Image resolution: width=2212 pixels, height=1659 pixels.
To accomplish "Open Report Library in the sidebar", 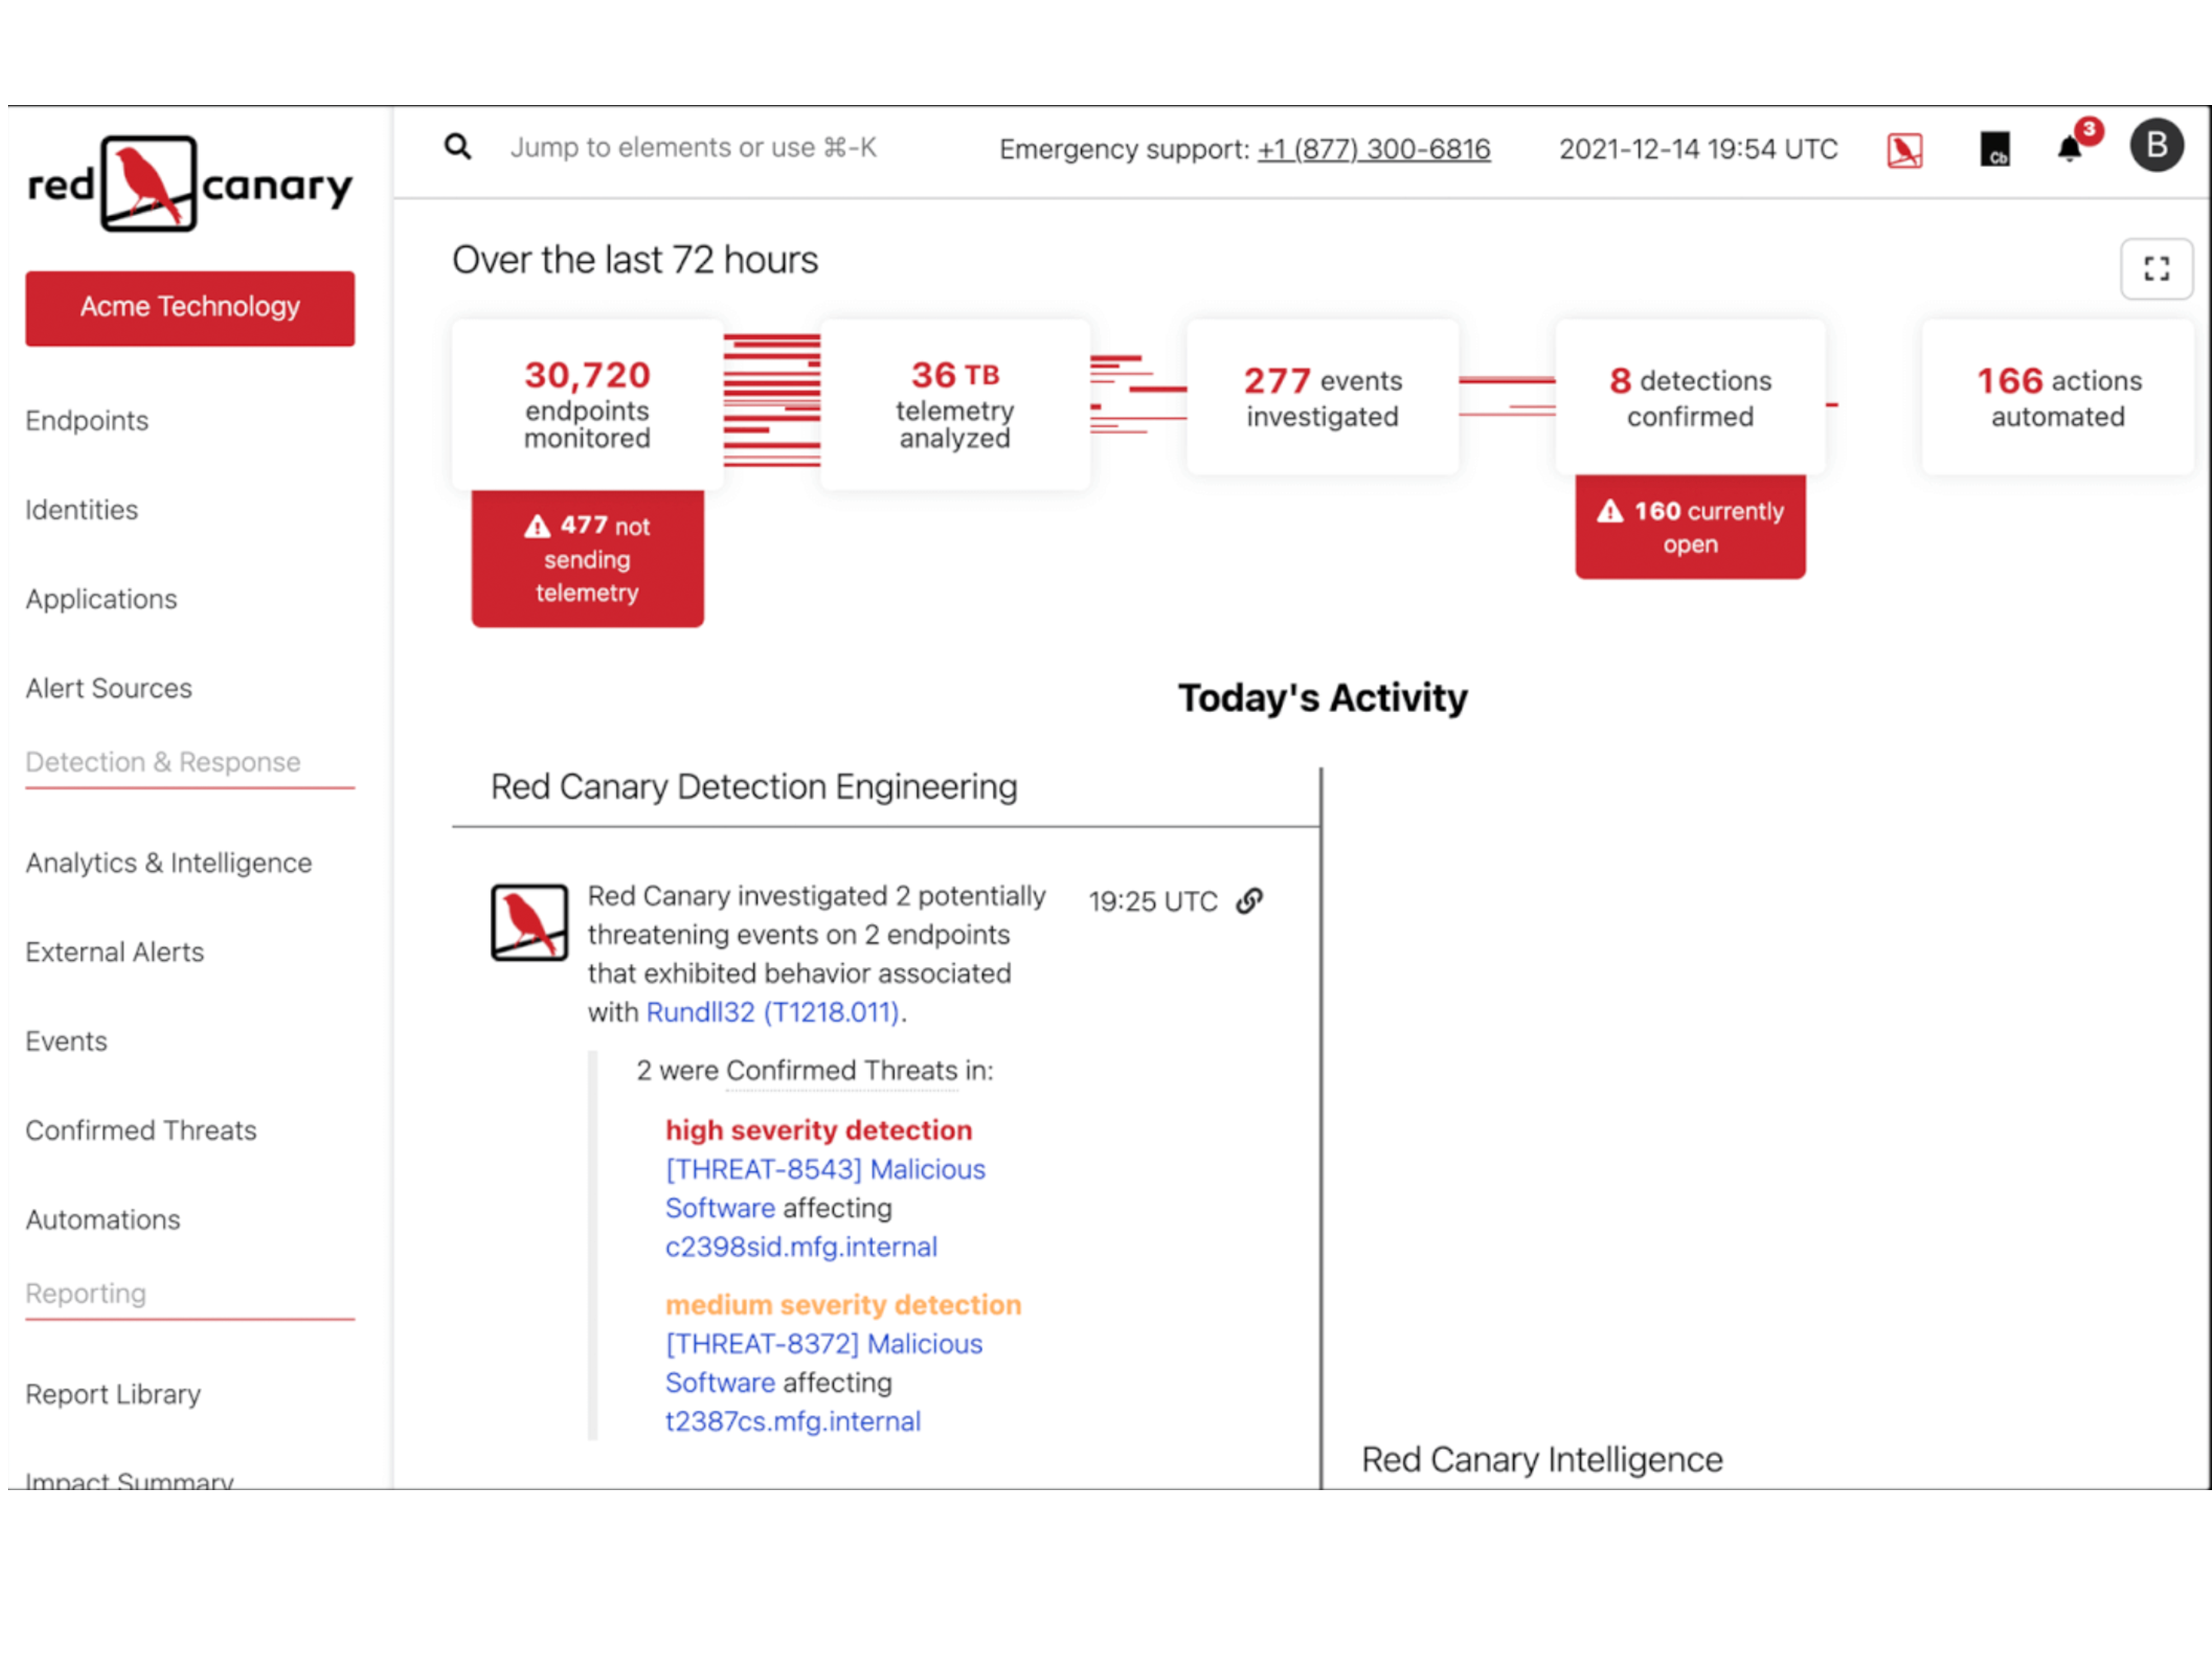I will [x=113, y=1394].
